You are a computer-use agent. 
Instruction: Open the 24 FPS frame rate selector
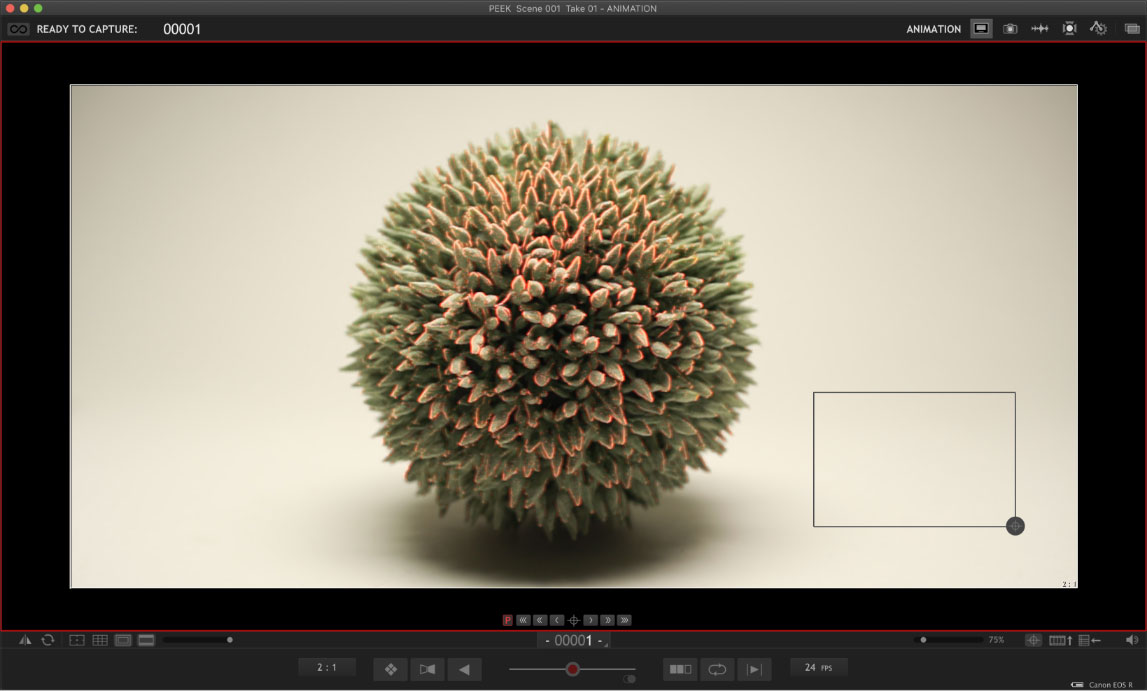click(819, 668)
